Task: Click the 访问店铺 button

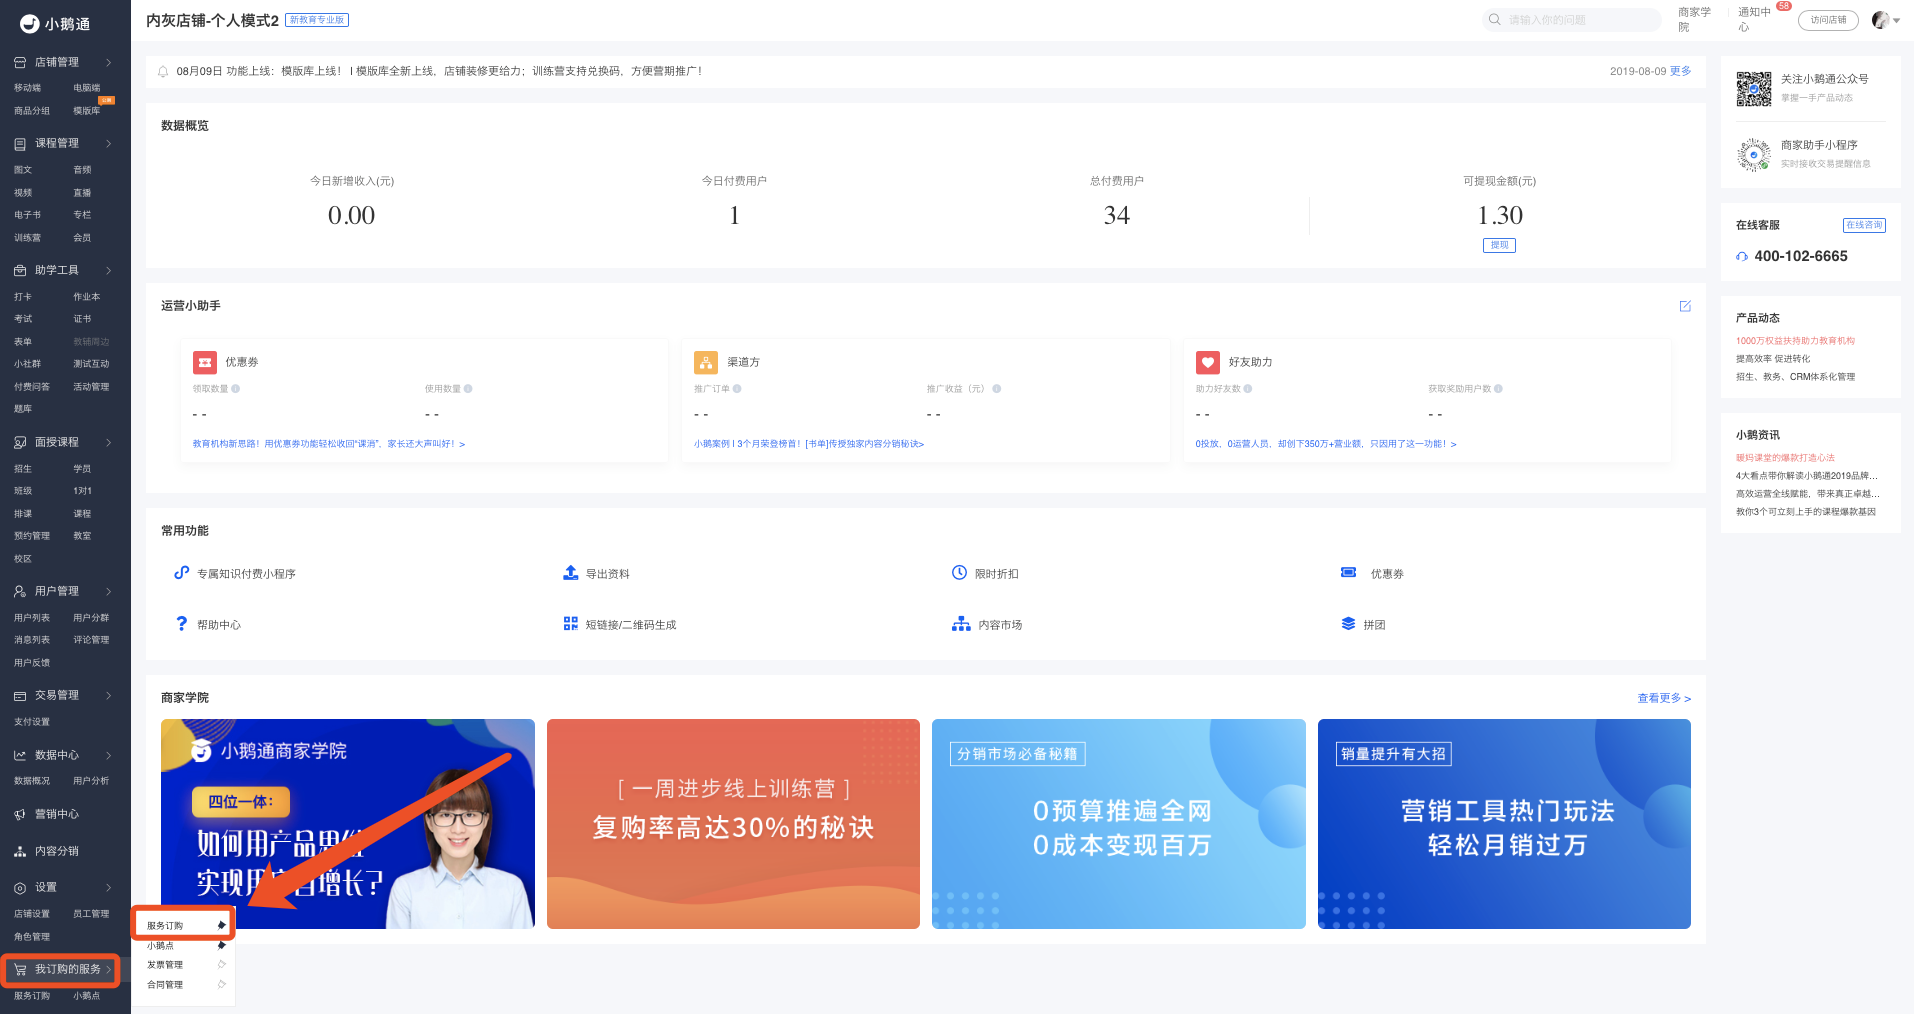Action: 1828,20
